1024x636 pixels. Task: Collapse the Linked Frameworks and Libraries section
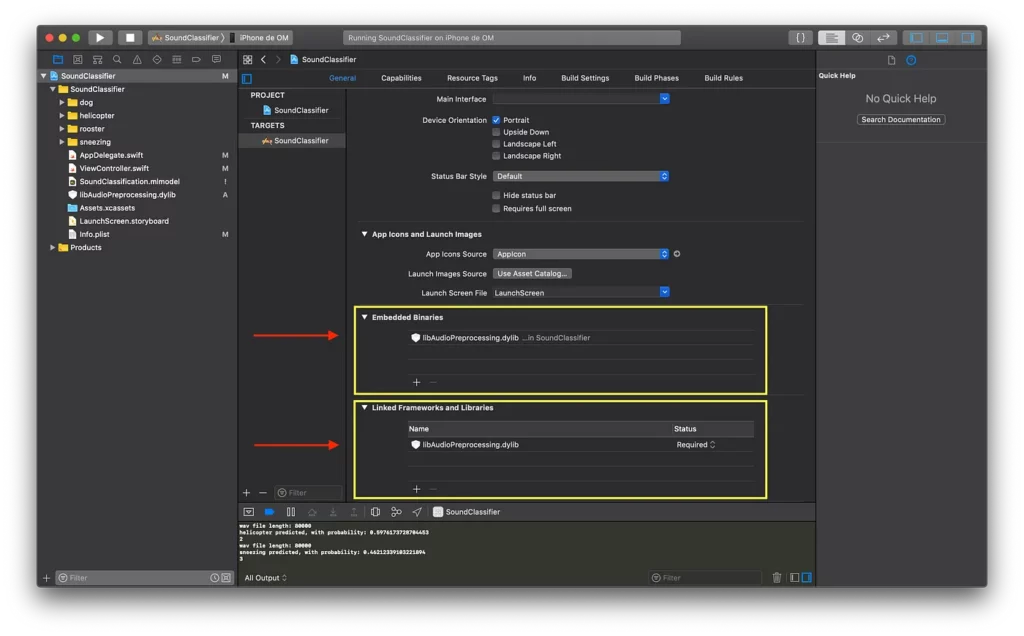click(364, 407)
